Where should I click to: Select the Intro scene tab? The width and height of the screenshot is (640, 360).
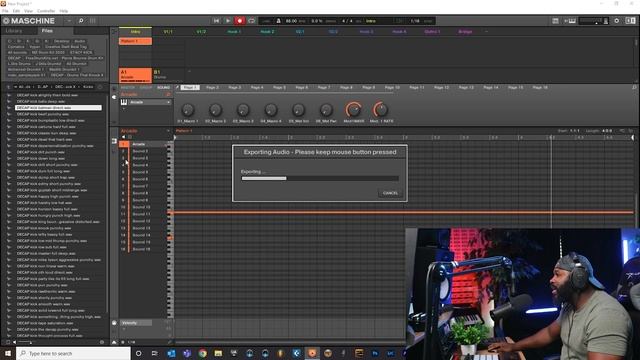click(x=135, y=31)
